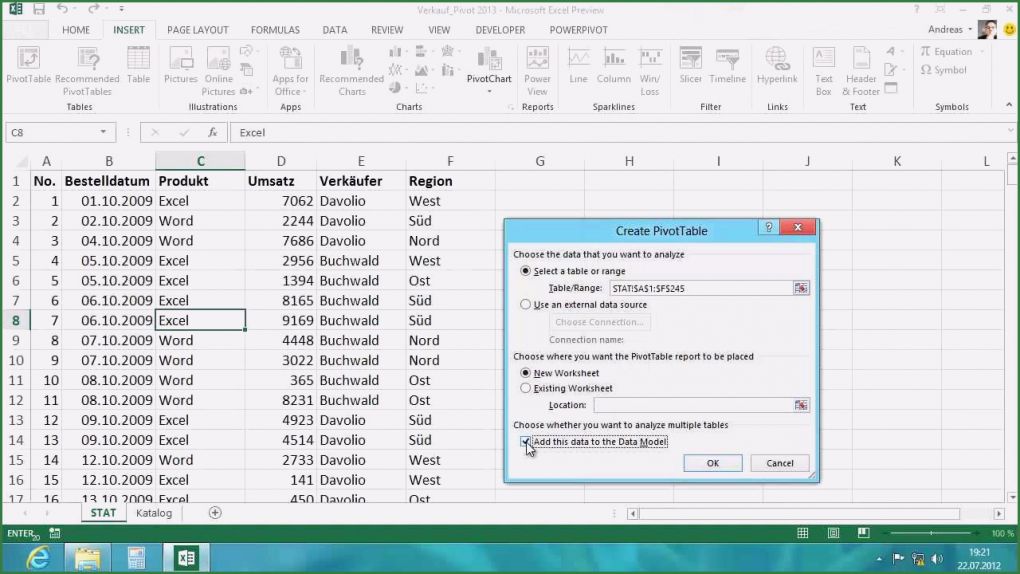Viewport: 1020px width, 574px height.
Task: Collapse the ribbon with the arrow
Action: (1009, 105)
